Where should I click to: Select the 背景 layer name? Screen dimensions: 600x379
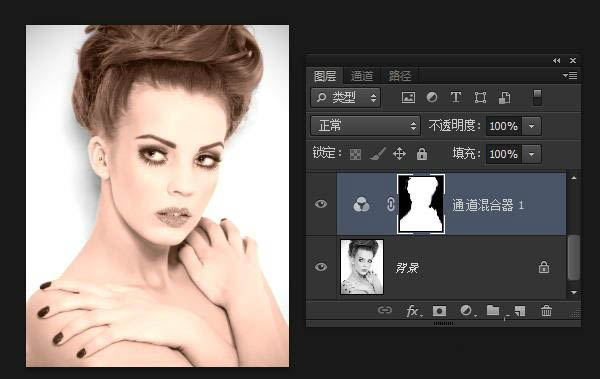pyautogui.click(x=407, y=268)
